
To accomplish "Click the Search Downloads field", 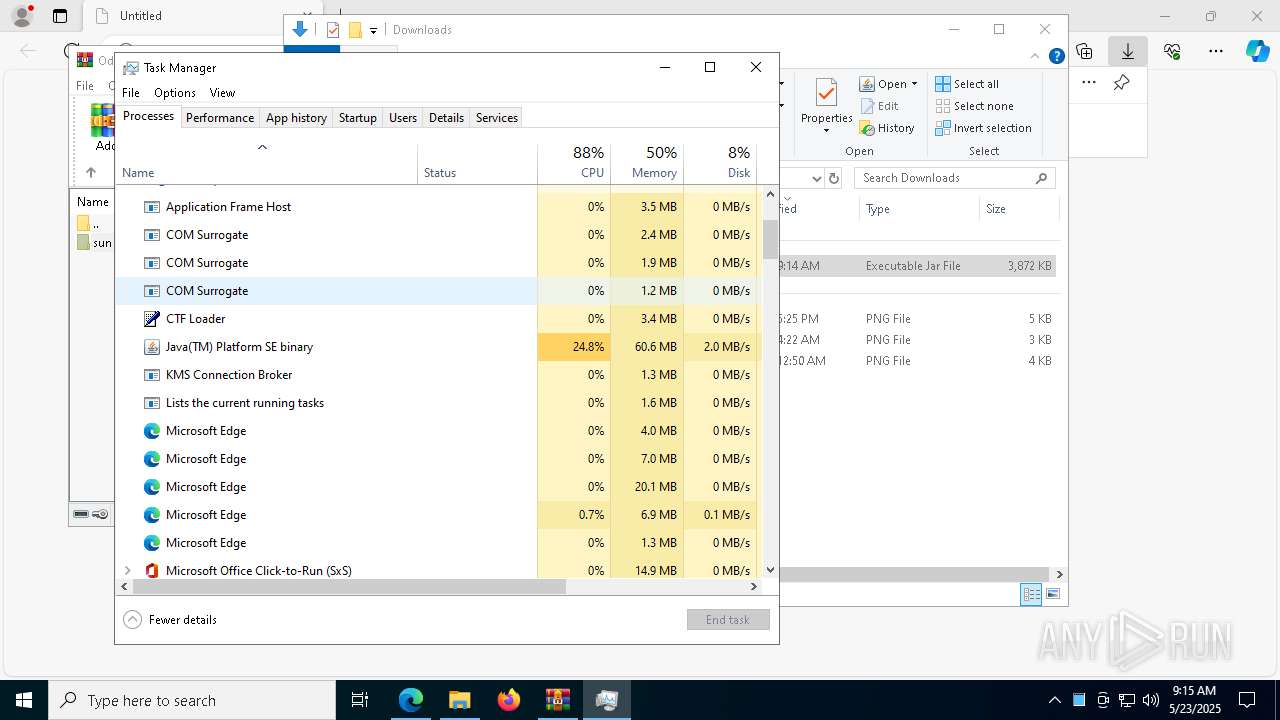I will 955,178.
